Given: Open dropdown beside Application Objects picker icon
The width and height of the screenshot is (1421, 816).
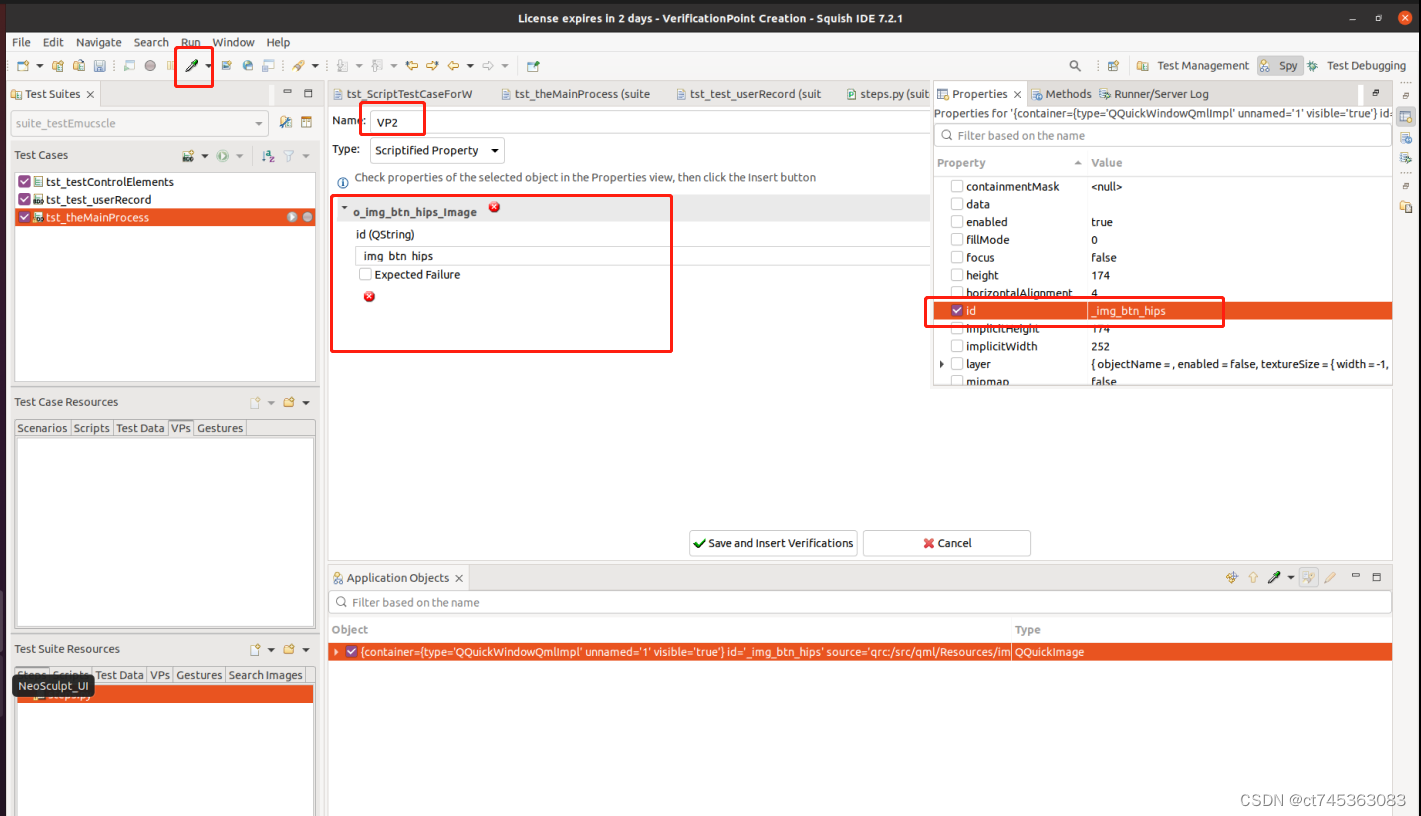Looking at the screenshot, I should 1291,578.
